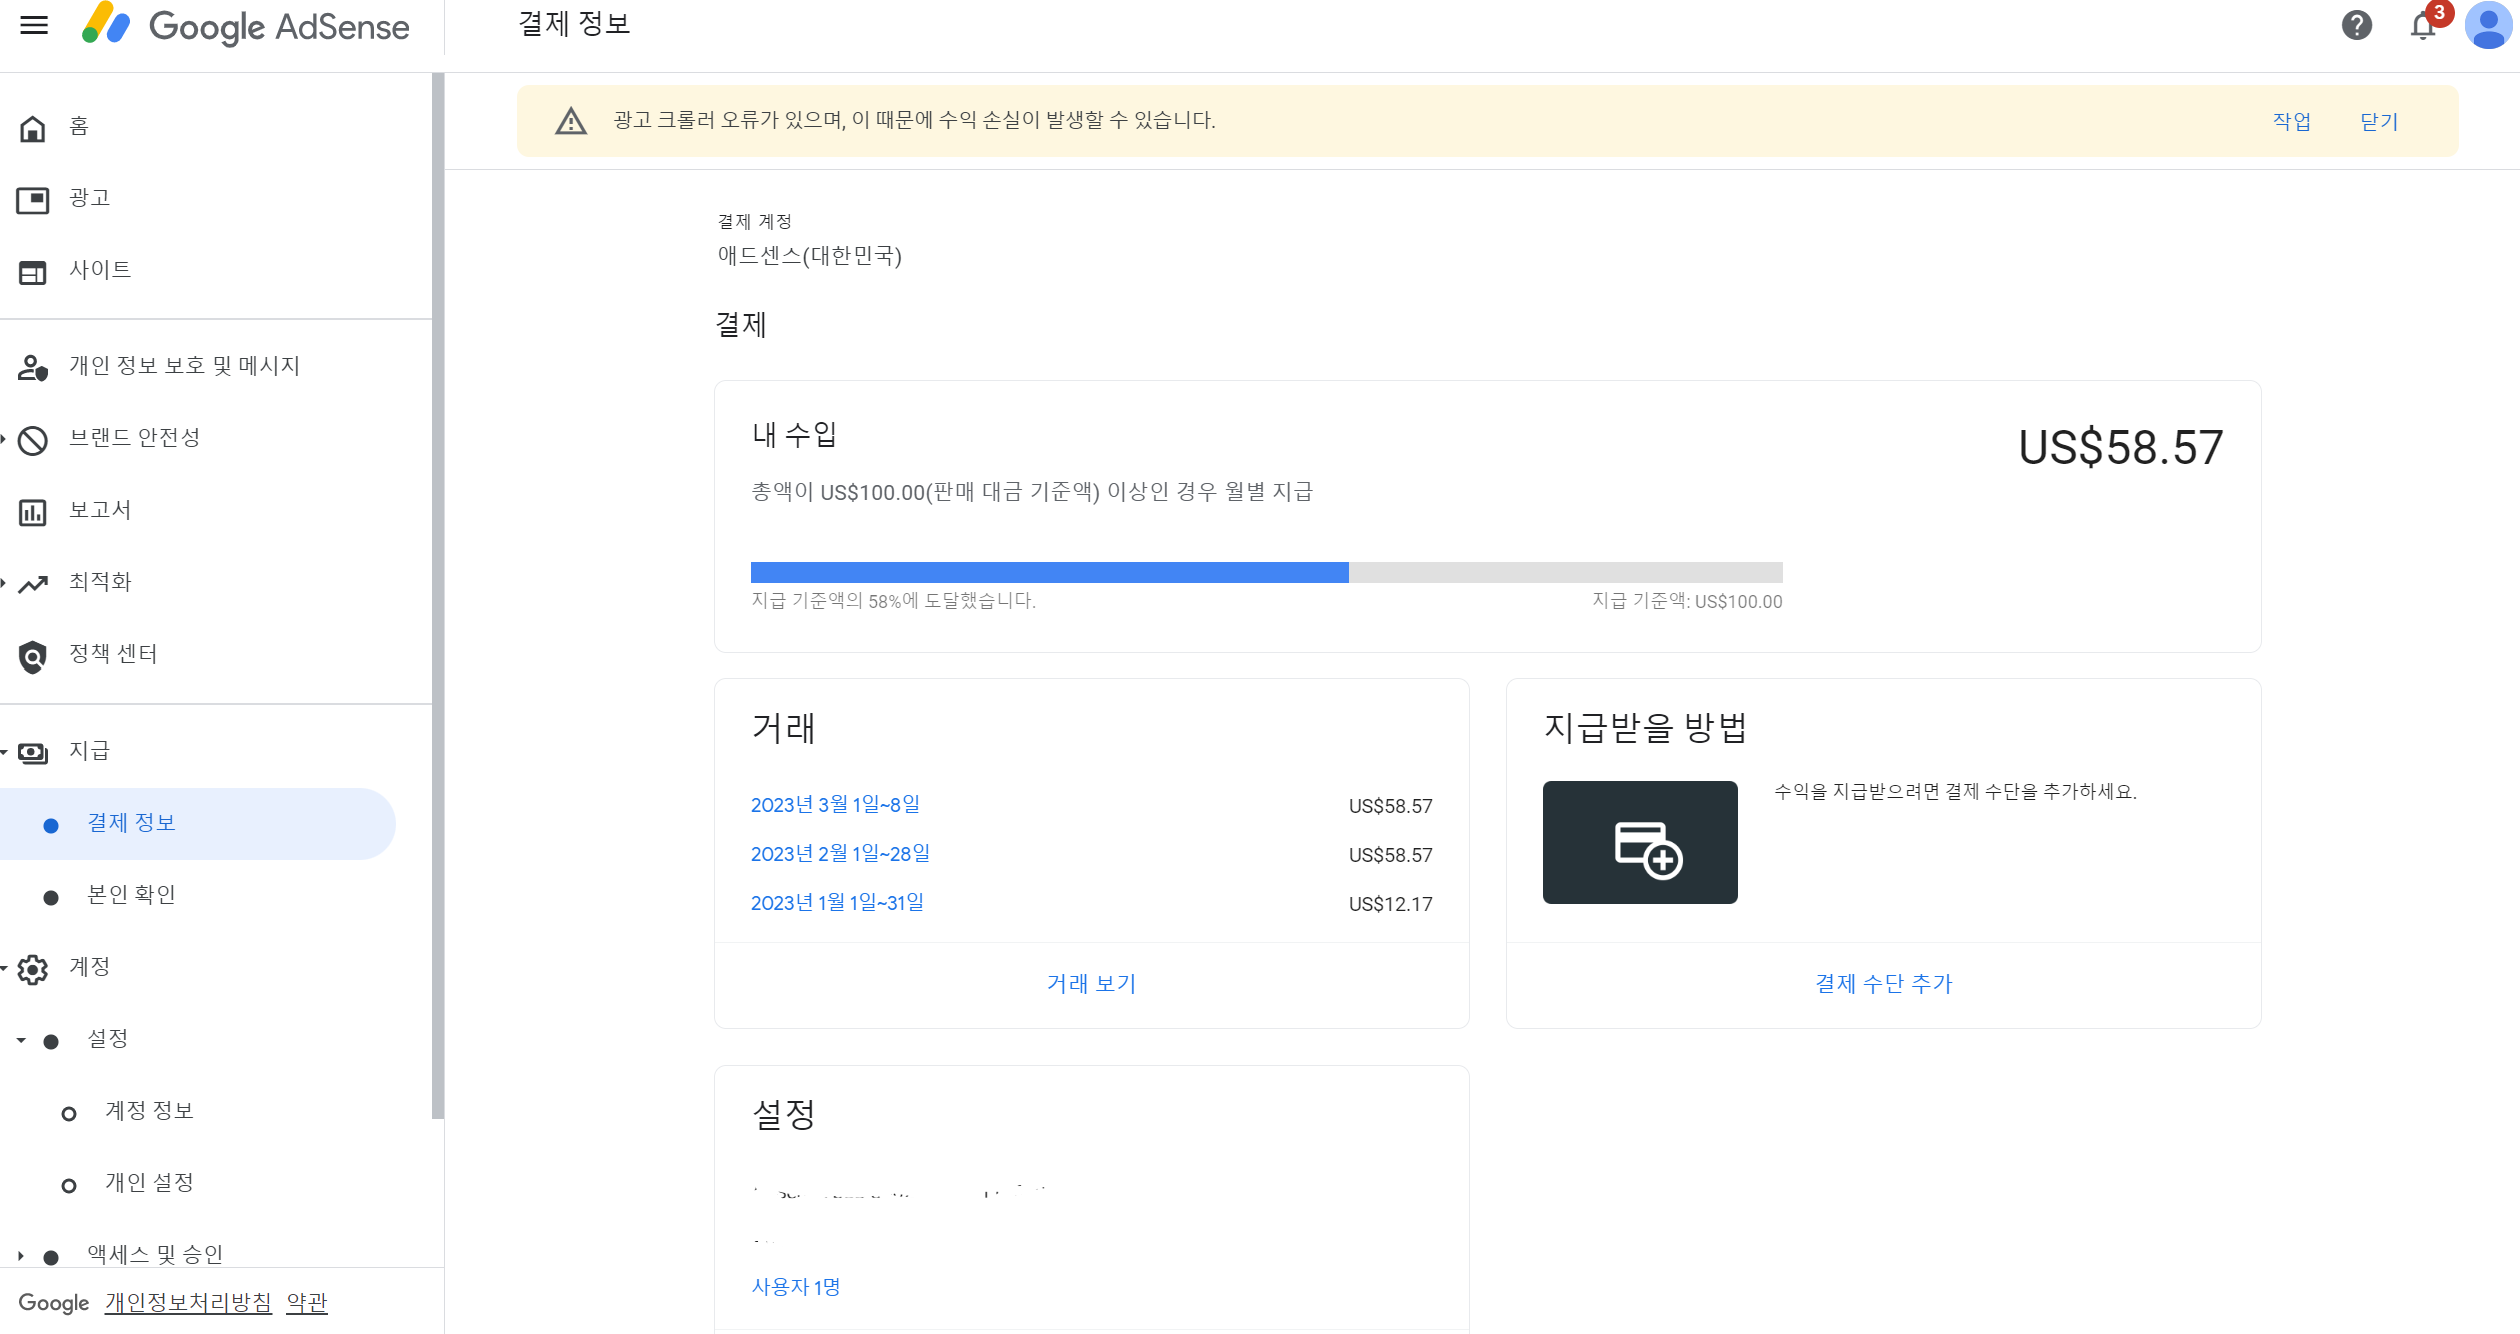
Task: Open the user account avatar
Action: (x=2487, y=25)
